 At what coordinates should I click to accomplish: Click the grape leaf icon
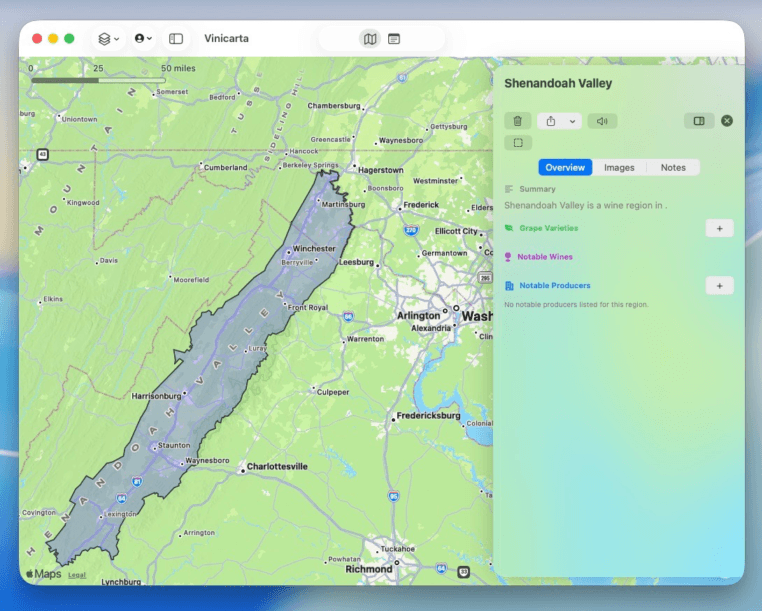(x=509, y=228)
